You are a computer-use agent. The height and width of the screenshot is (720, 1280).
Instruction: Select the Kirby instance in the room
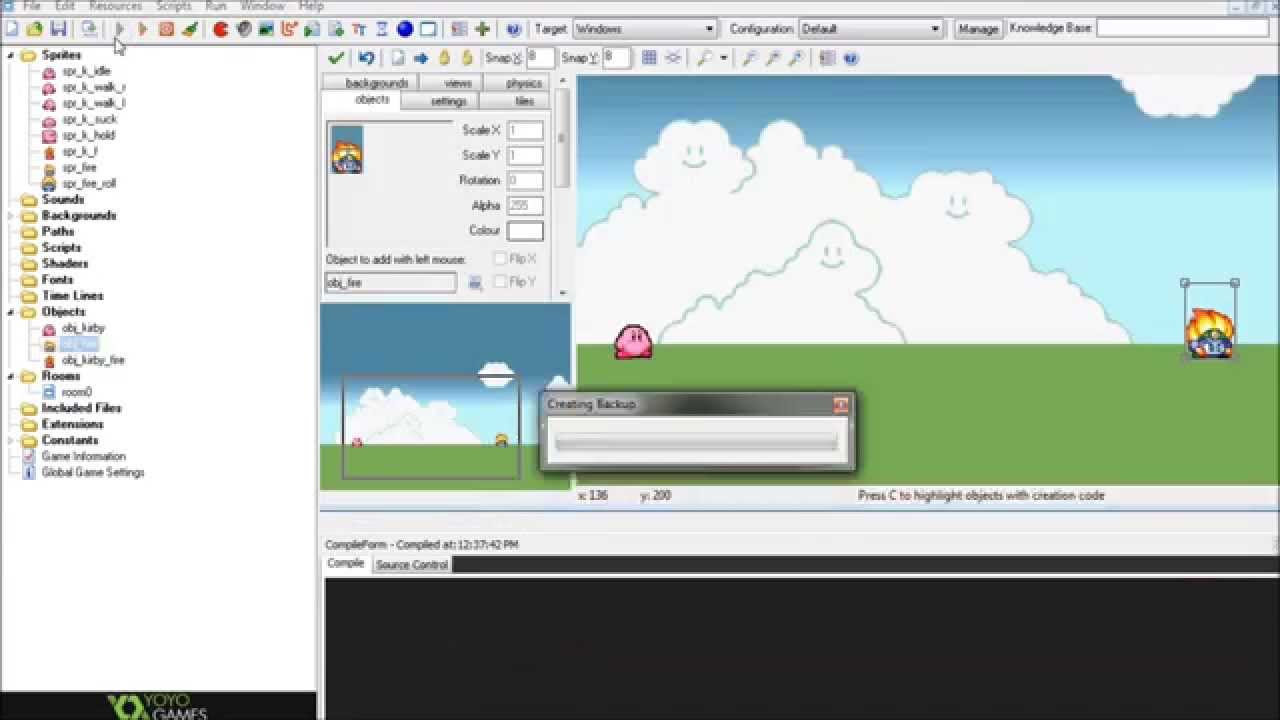633,341
